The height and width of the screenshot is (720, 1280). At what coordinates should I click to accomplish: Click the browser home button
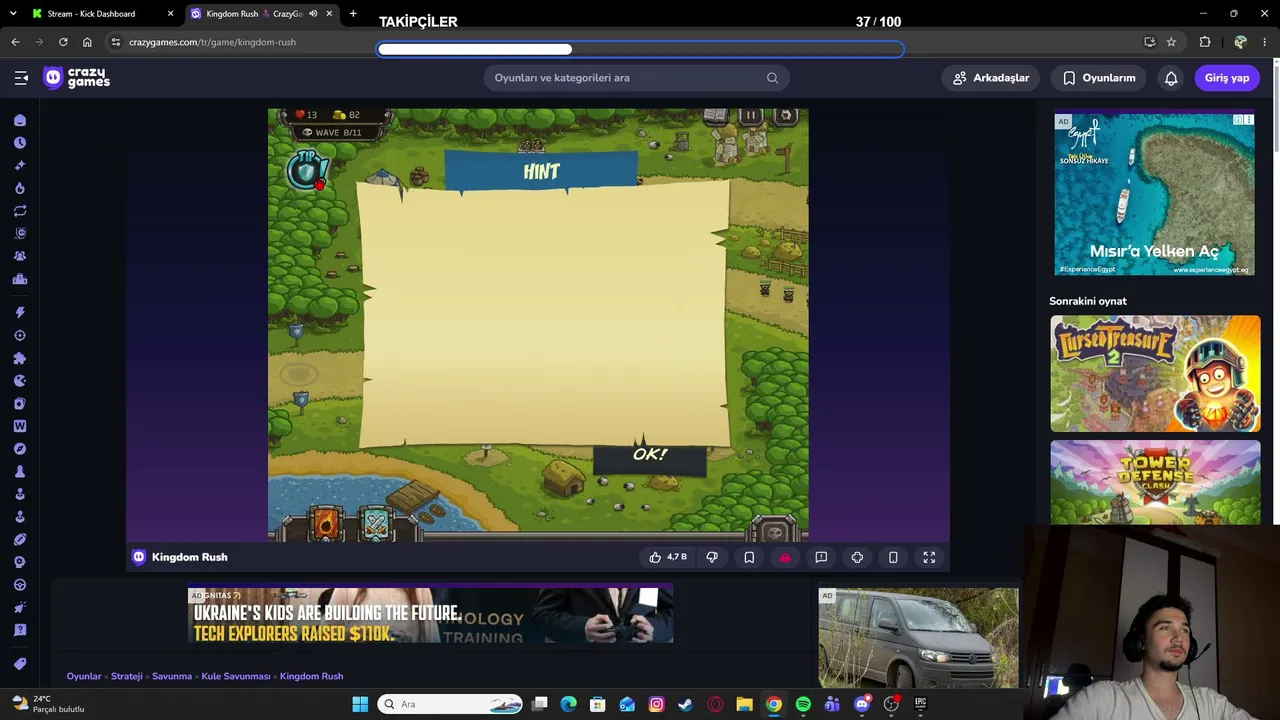point(87,42)
